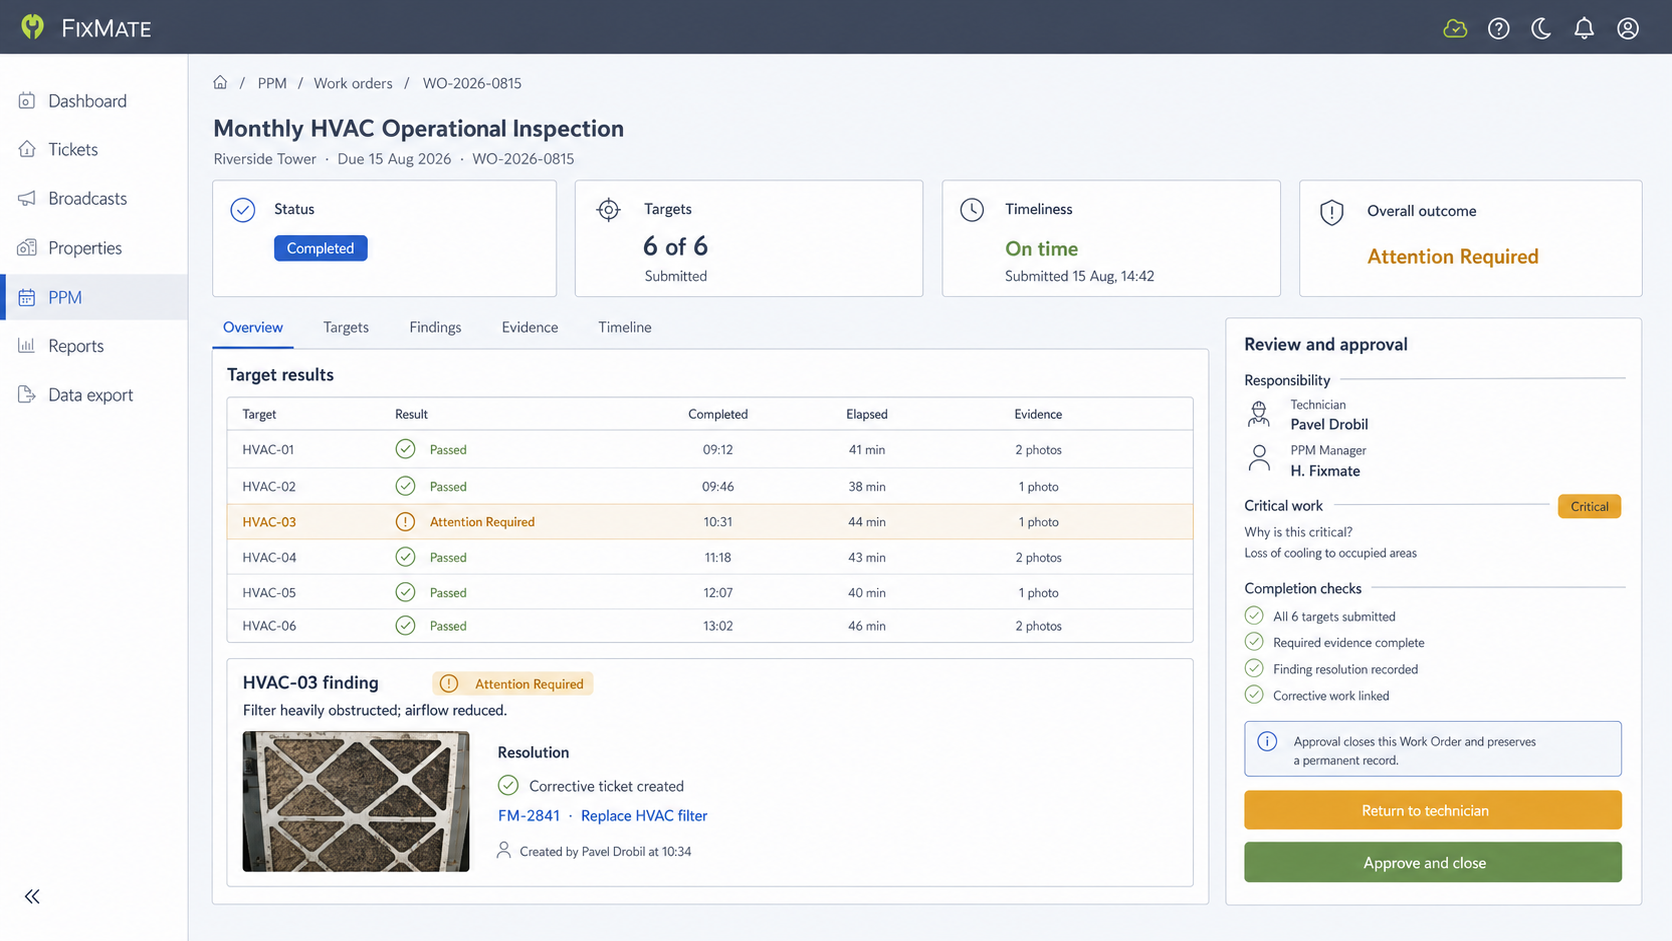1672x941 pixels.
Task: Click the Overall outcome shield icon
Action: (1332, 212)
